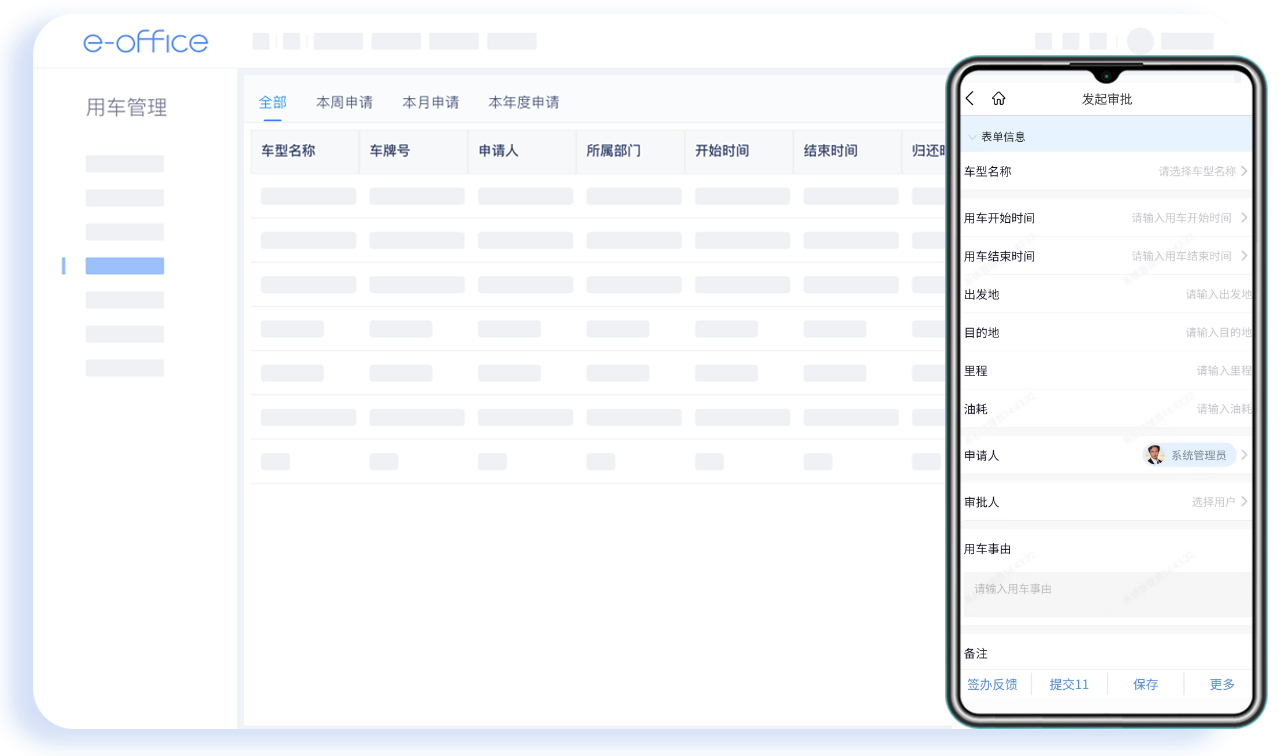The height and width of the screenshot is (756, 1278).
Task: Open the 用车结束时间 picker
Action: (x=1190, y=256)
